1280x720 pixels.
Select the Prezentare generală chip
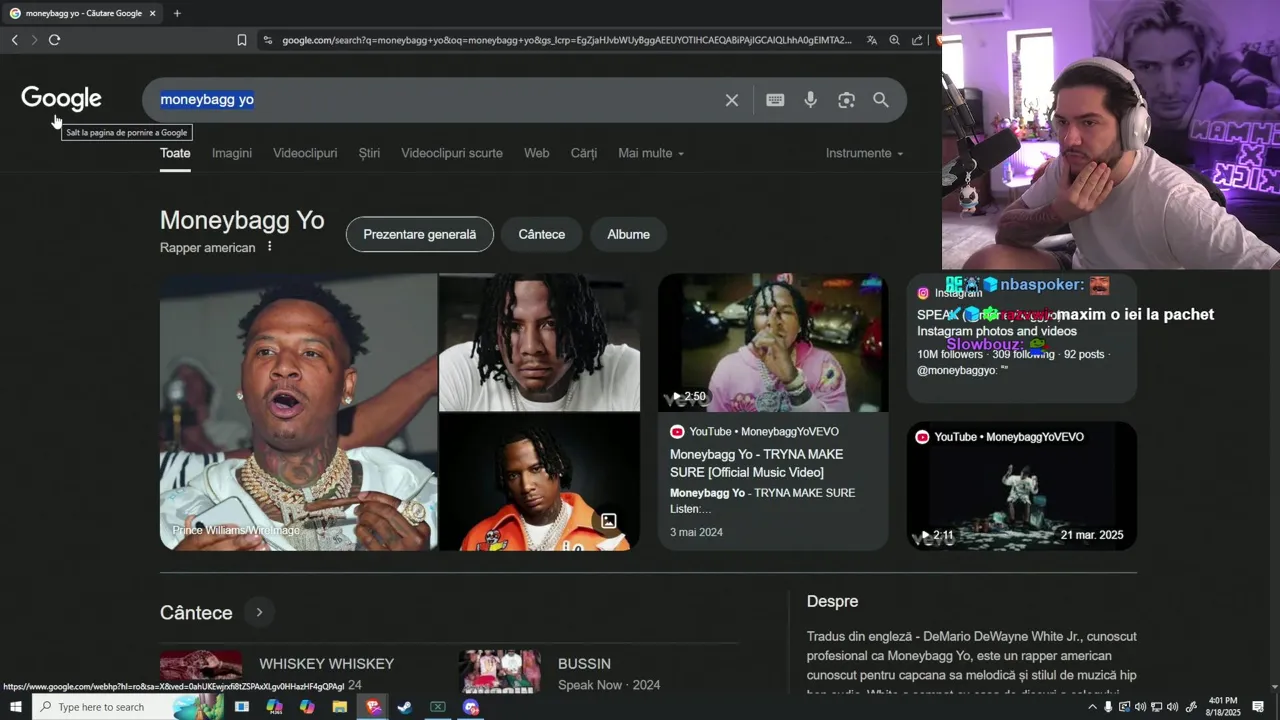click(x=420, y=234)
